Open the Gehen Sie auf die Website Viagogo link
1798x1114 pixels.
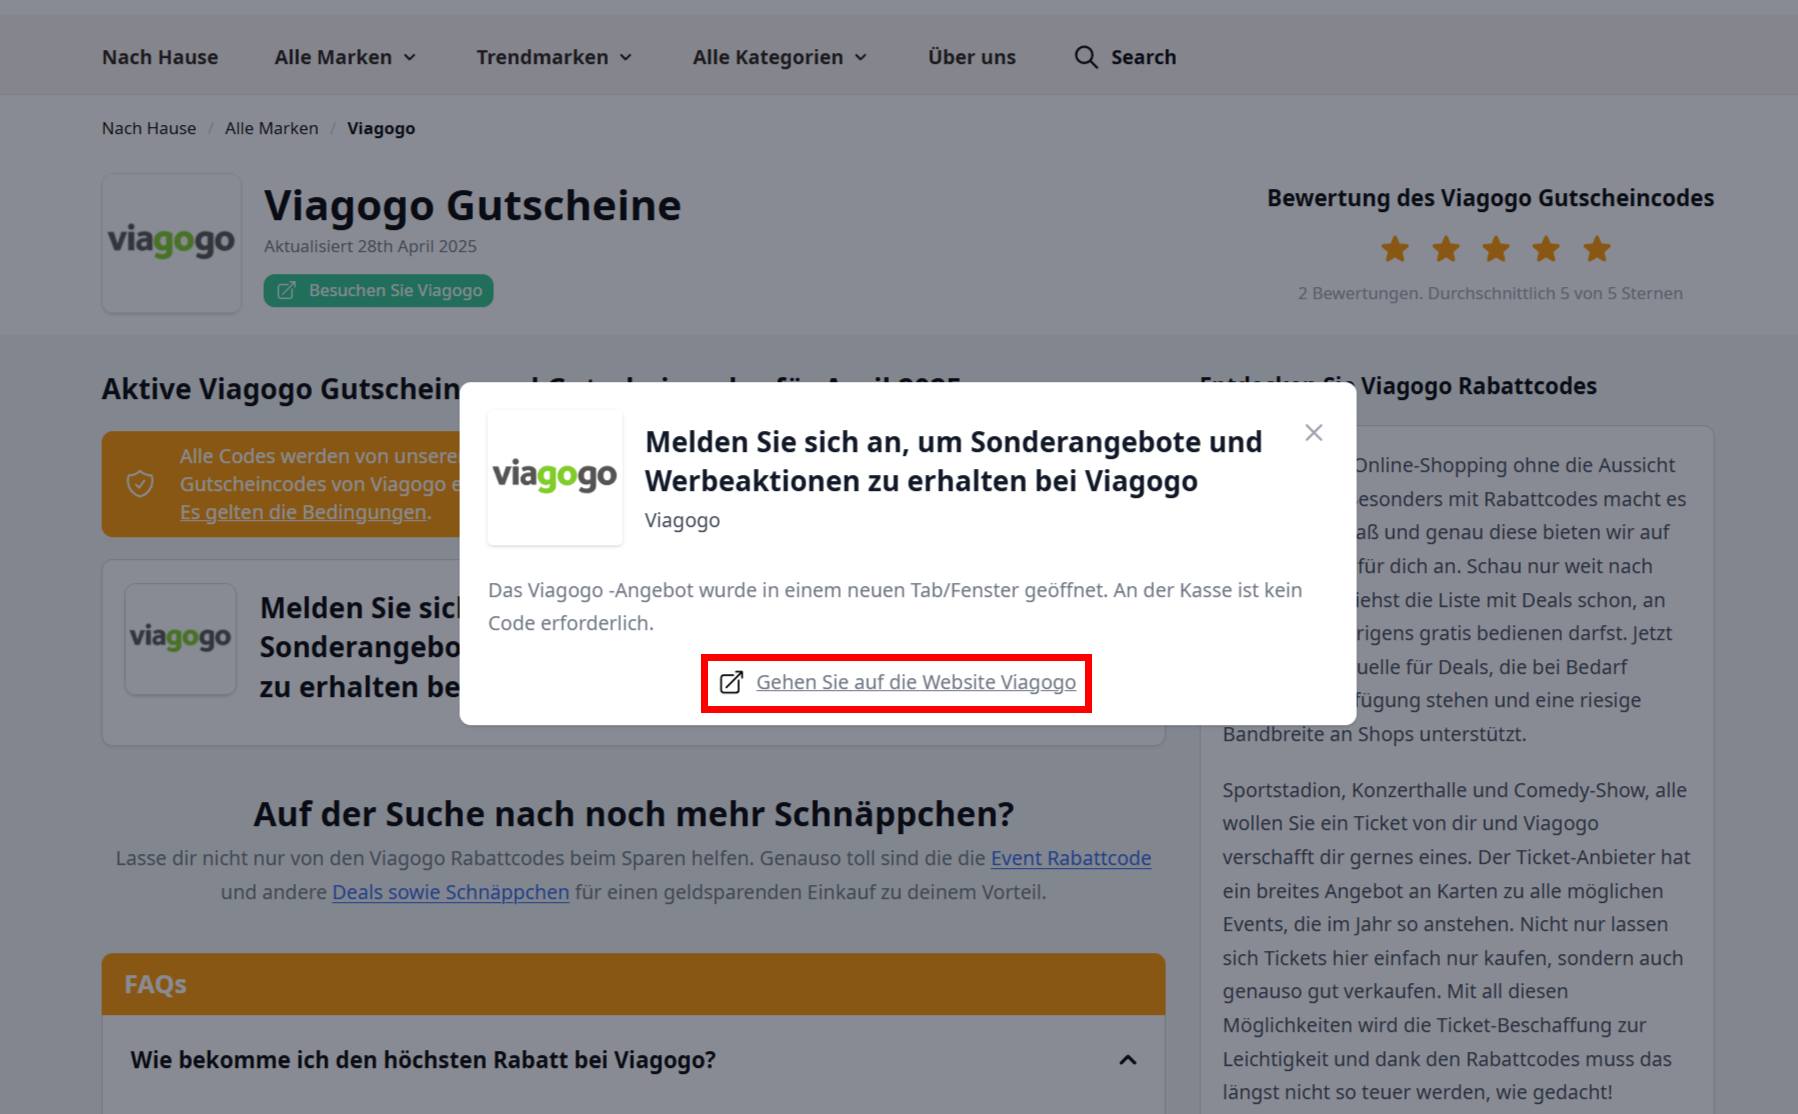point(915,682)
